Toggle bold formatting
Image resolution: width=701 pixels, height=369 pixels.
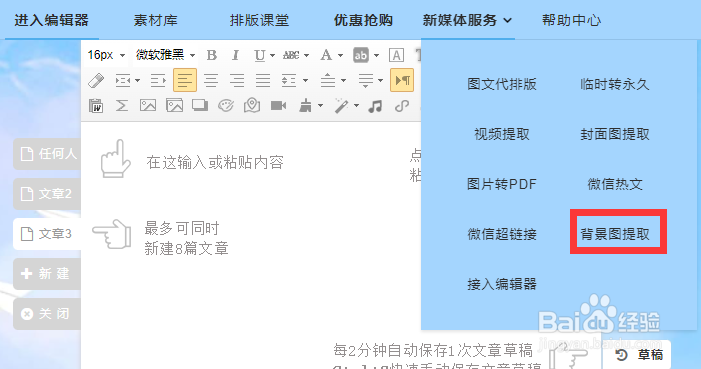pyautogui.click(x=212, y=55)
